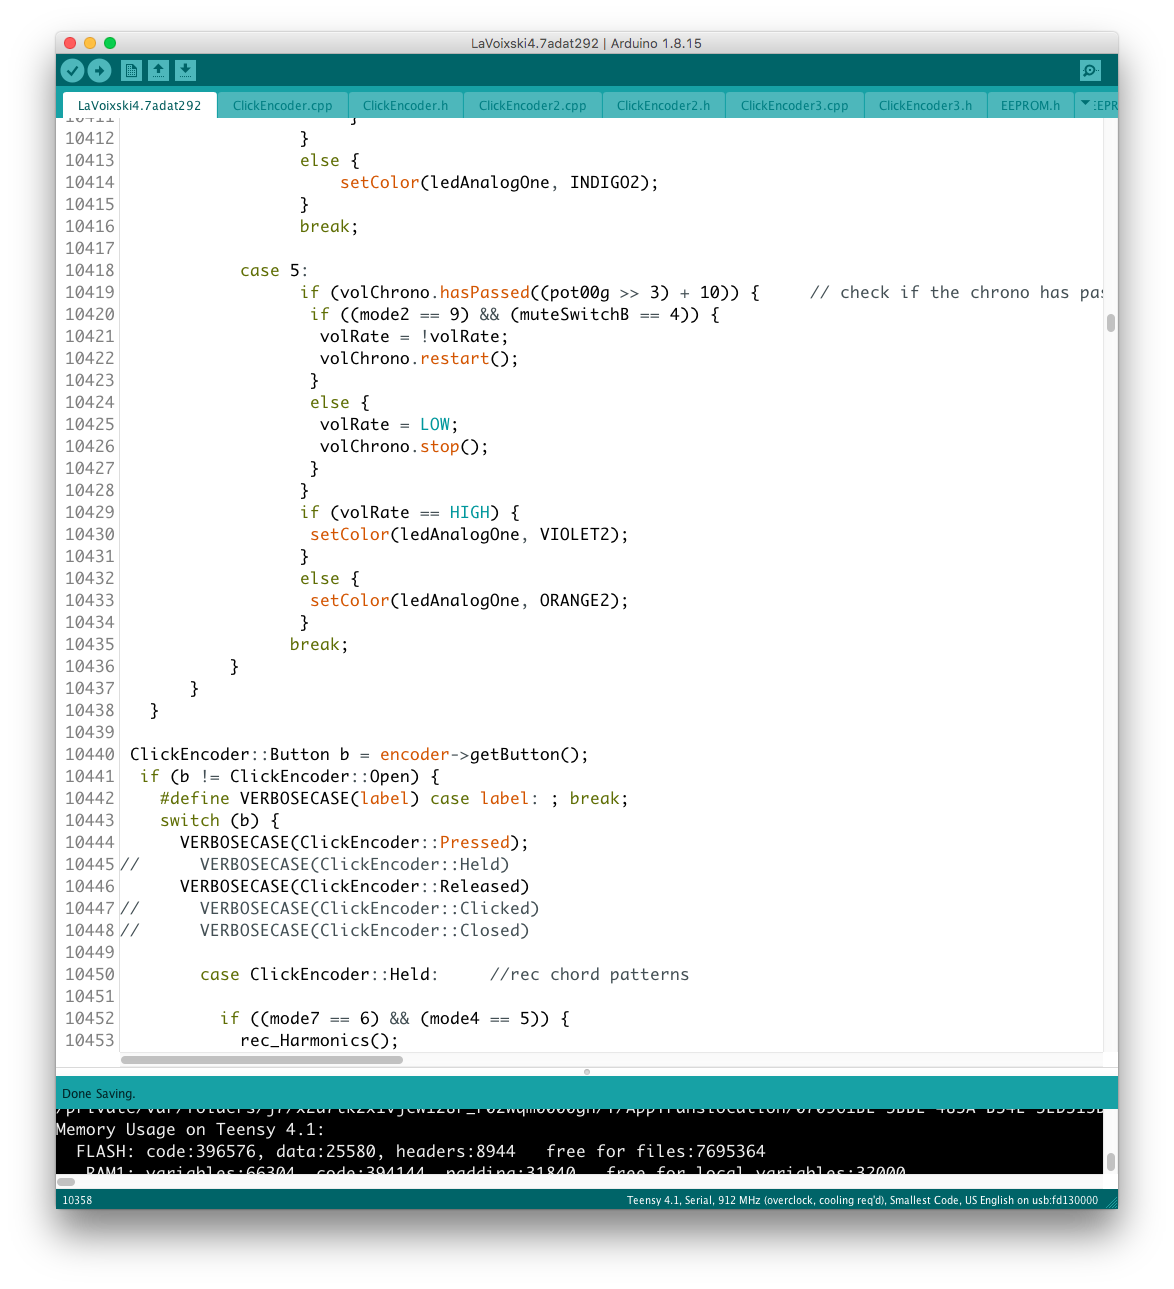Click the editor vertical scrollbar thumb
This screenshot has width=1174, height=1289.
click(1110, 323)
